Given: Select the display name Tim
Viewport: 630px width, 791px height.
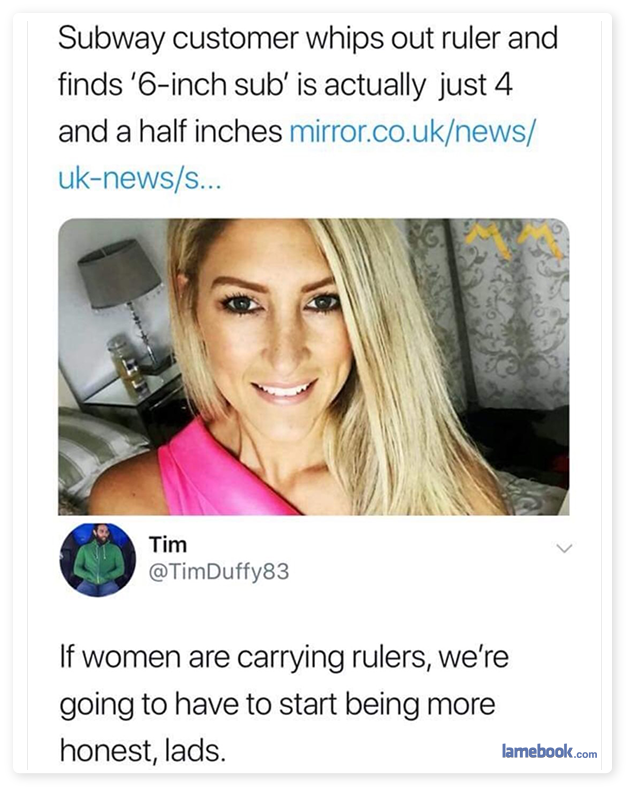Looking at the screenshot, I should pyautogui.click(x=167, y=545).
